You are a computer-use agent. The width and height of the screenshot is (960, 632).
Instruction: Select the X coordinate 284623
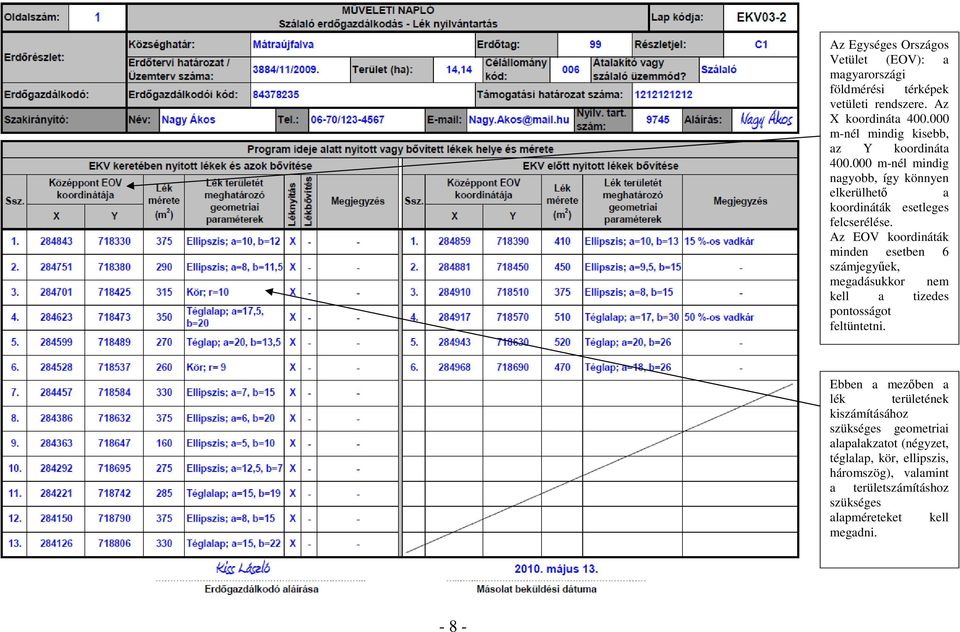point(56,317)
